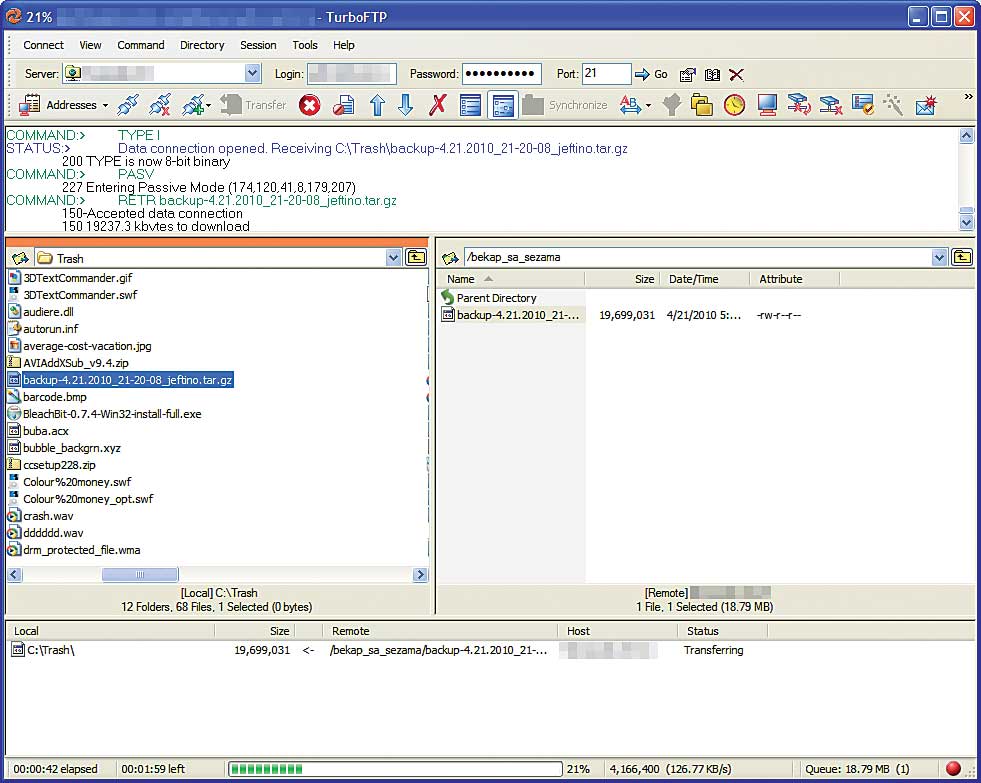The image size is (981, 783).
Task: Click the red status indicator in status bar
Action: click(x=953, y=769)
